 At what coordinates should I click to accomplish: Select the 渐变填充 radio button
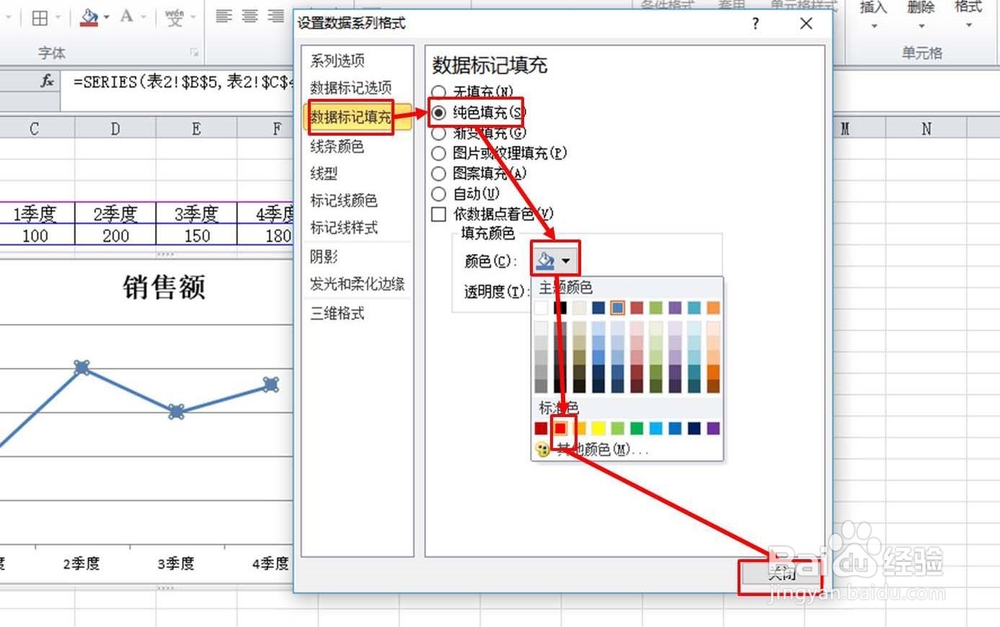click(439, 133)
